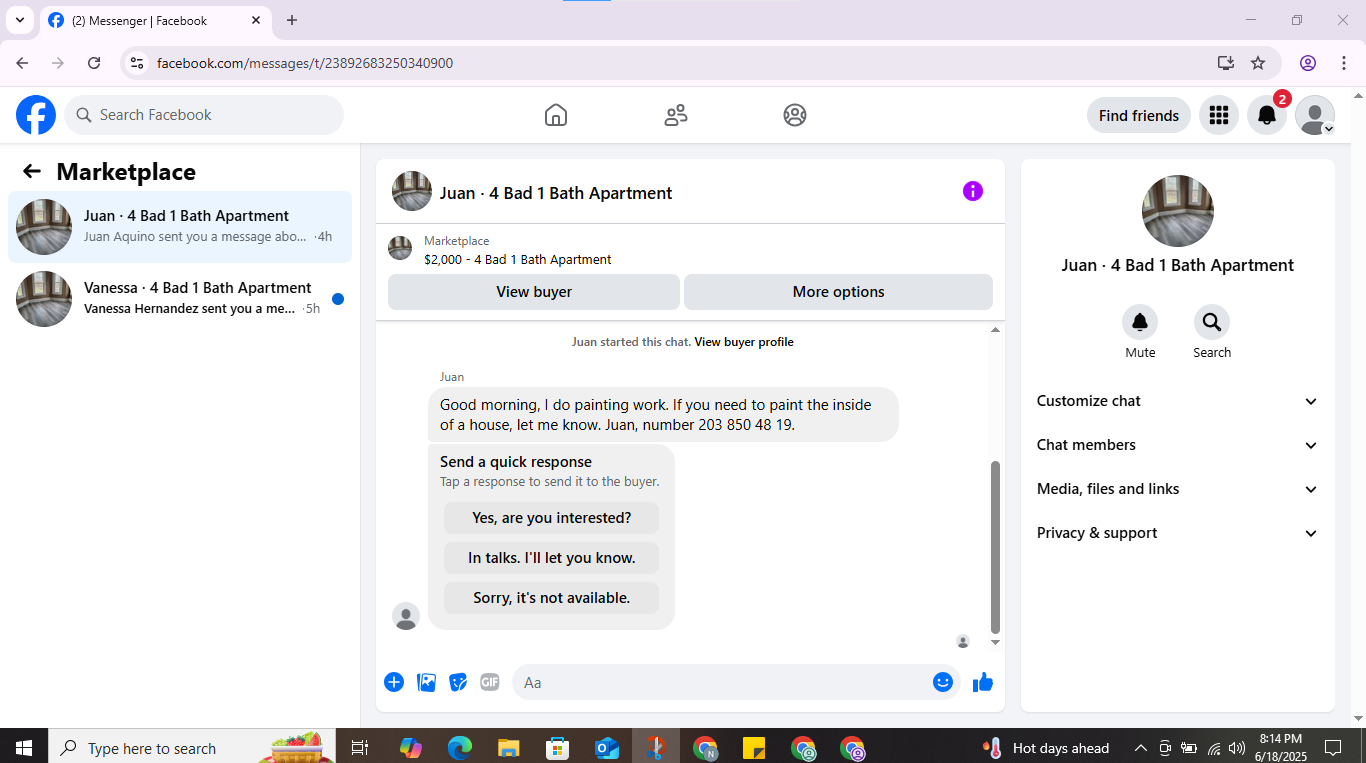This screenshot has width=1366, height=763.
Task: Open the emoji picker in message box
Action: pyautogui.click(x=943, y=682)
